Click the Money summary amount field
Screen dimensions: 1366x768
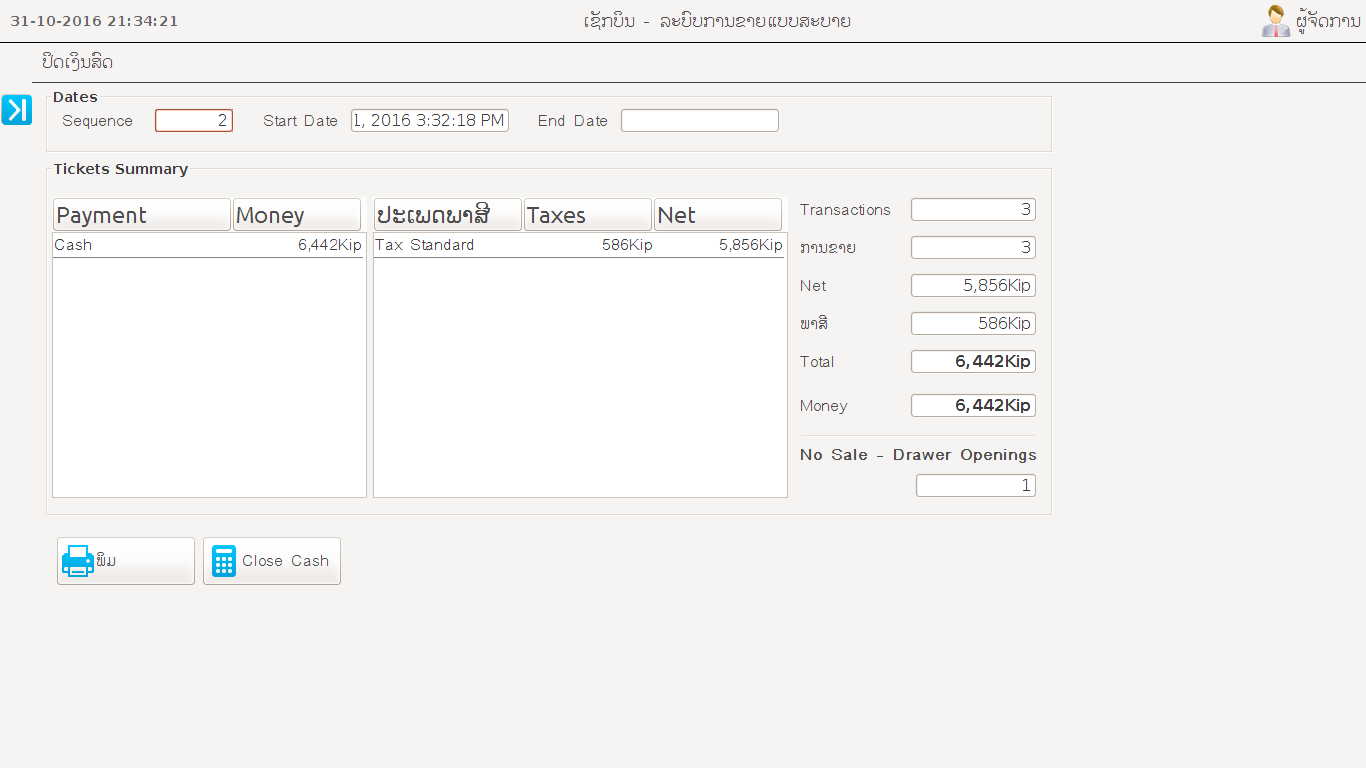(x=972, y=406)
